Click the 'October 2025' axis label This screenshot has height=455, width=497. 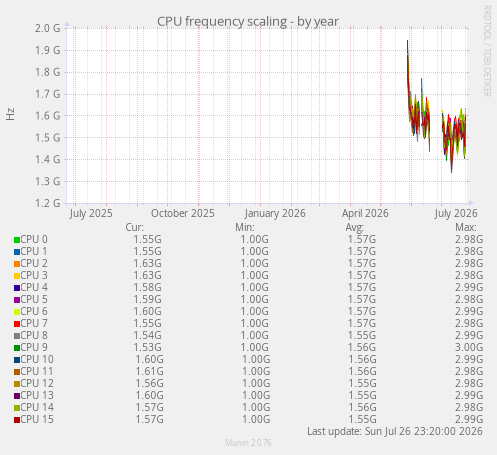(x=183, y=213)
